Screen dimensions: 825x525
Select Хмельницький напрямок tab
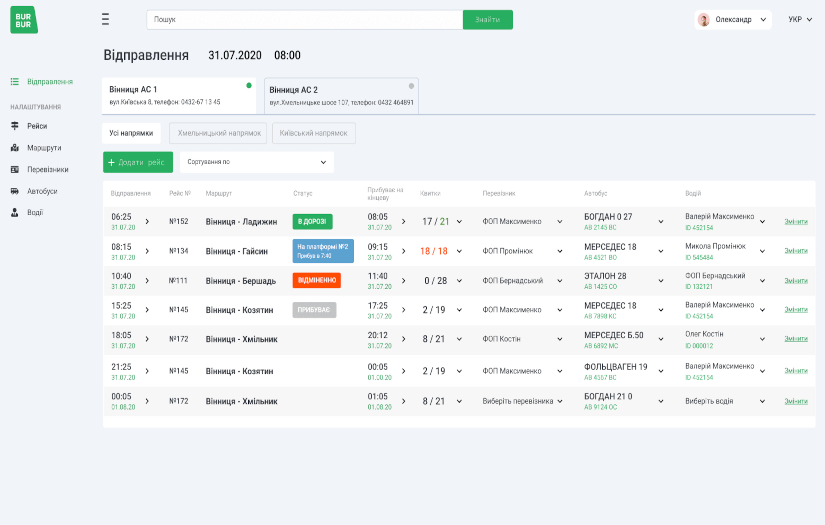pos(218,133)
